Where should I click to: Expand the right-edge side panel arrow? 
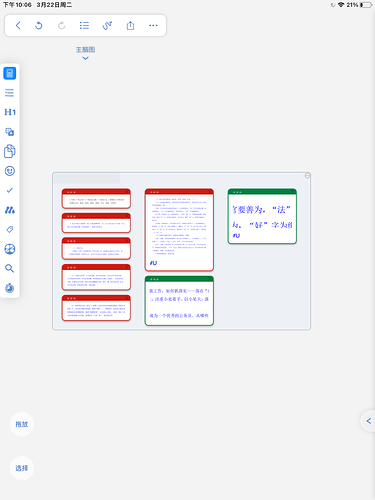368,421
